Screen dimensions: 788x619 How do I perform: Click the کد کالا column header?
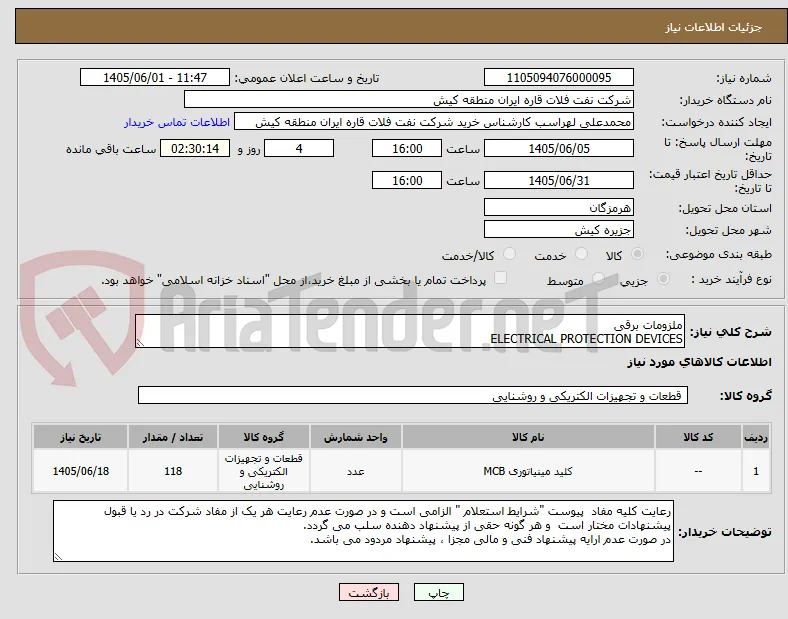[698, 437]
